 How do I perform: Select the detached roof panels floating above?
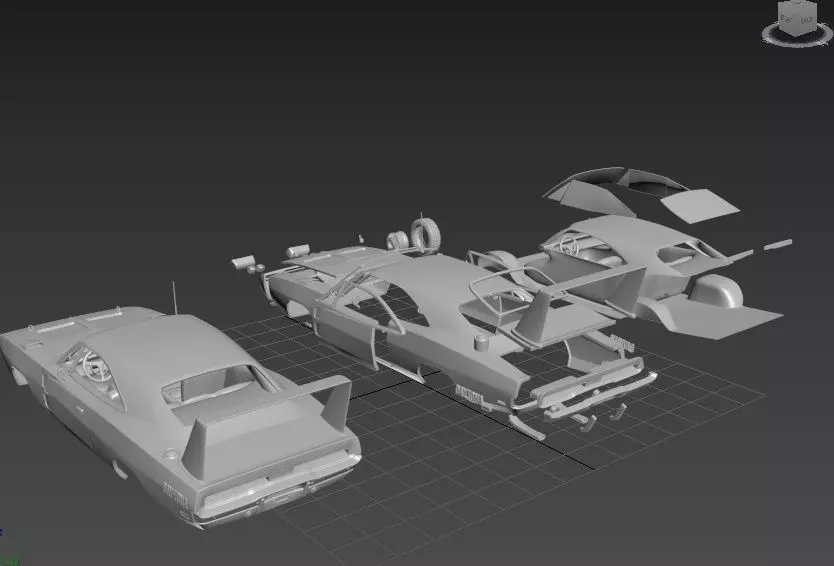(x=641, y=194)
